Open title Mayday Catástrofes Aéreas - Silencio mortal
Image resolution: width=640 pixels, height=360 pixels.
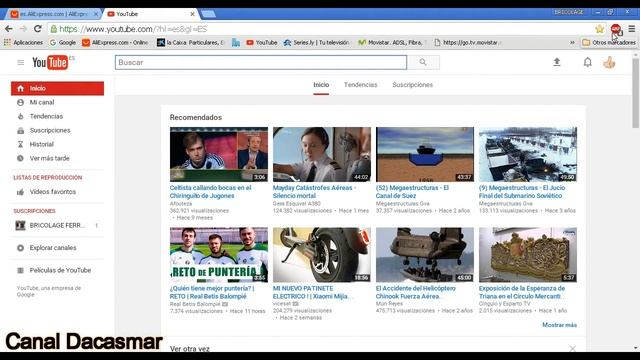314,192
